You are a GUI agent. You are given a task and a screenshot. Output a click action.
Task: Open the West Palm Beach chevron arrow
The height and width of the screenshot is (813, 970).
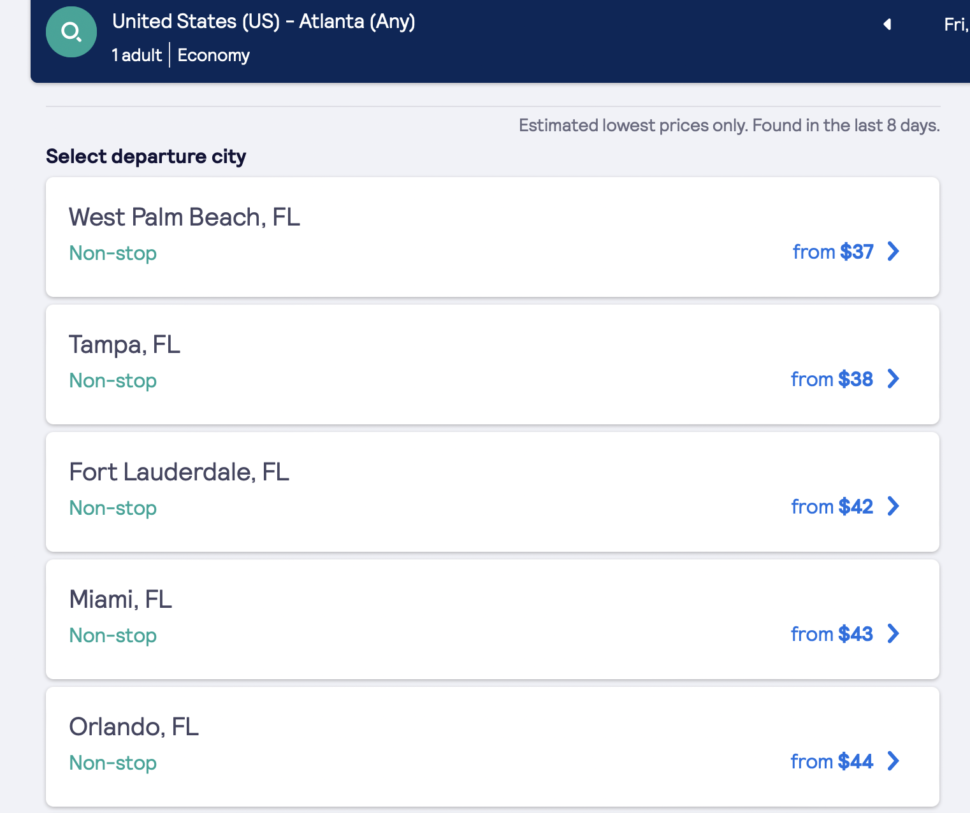pos(892,251)
